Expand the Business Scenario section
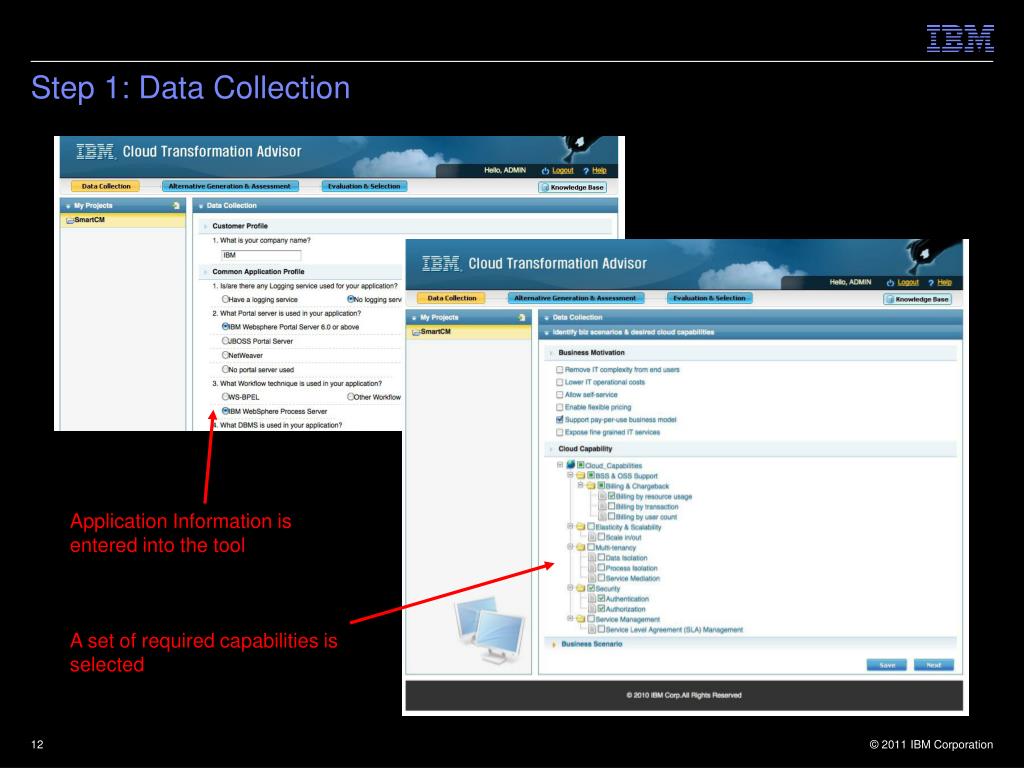 (554, 645)
